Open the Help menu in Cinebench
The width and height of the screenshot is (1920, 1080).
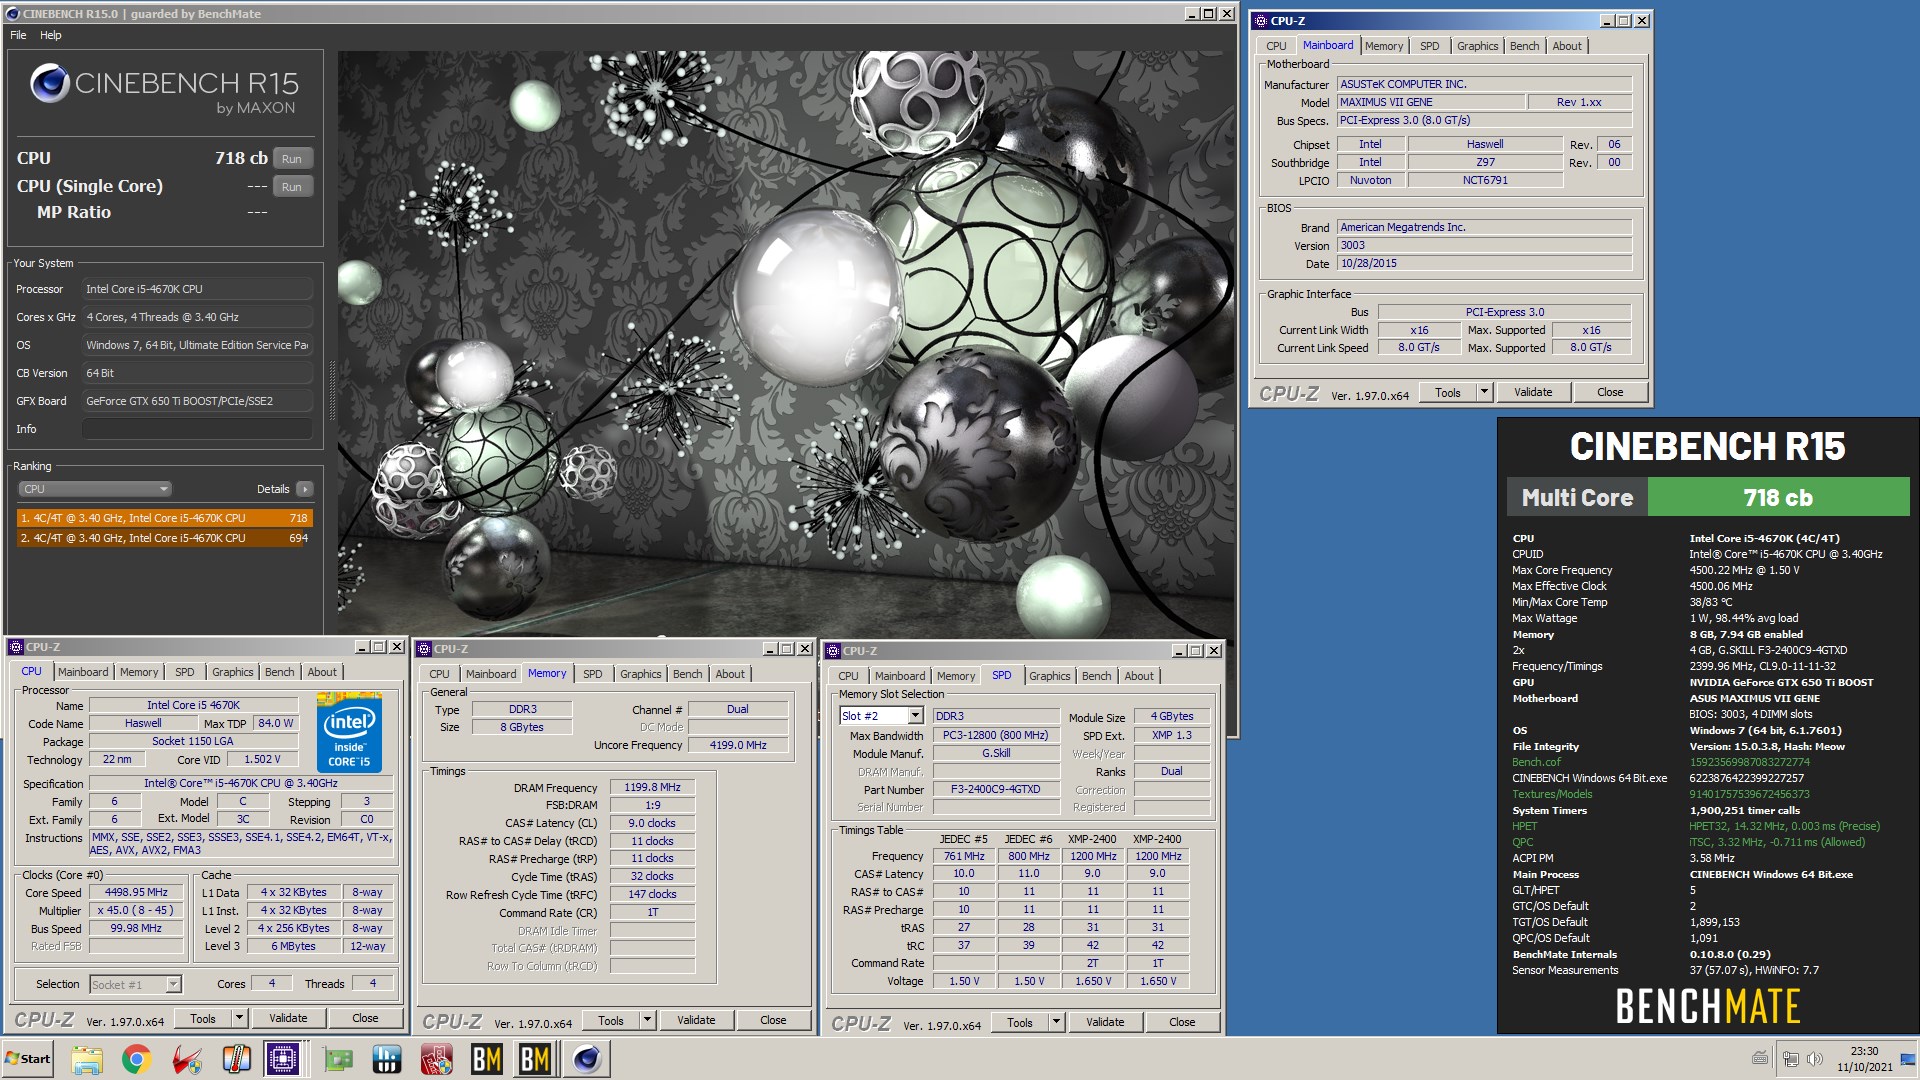tap(51, 35)
